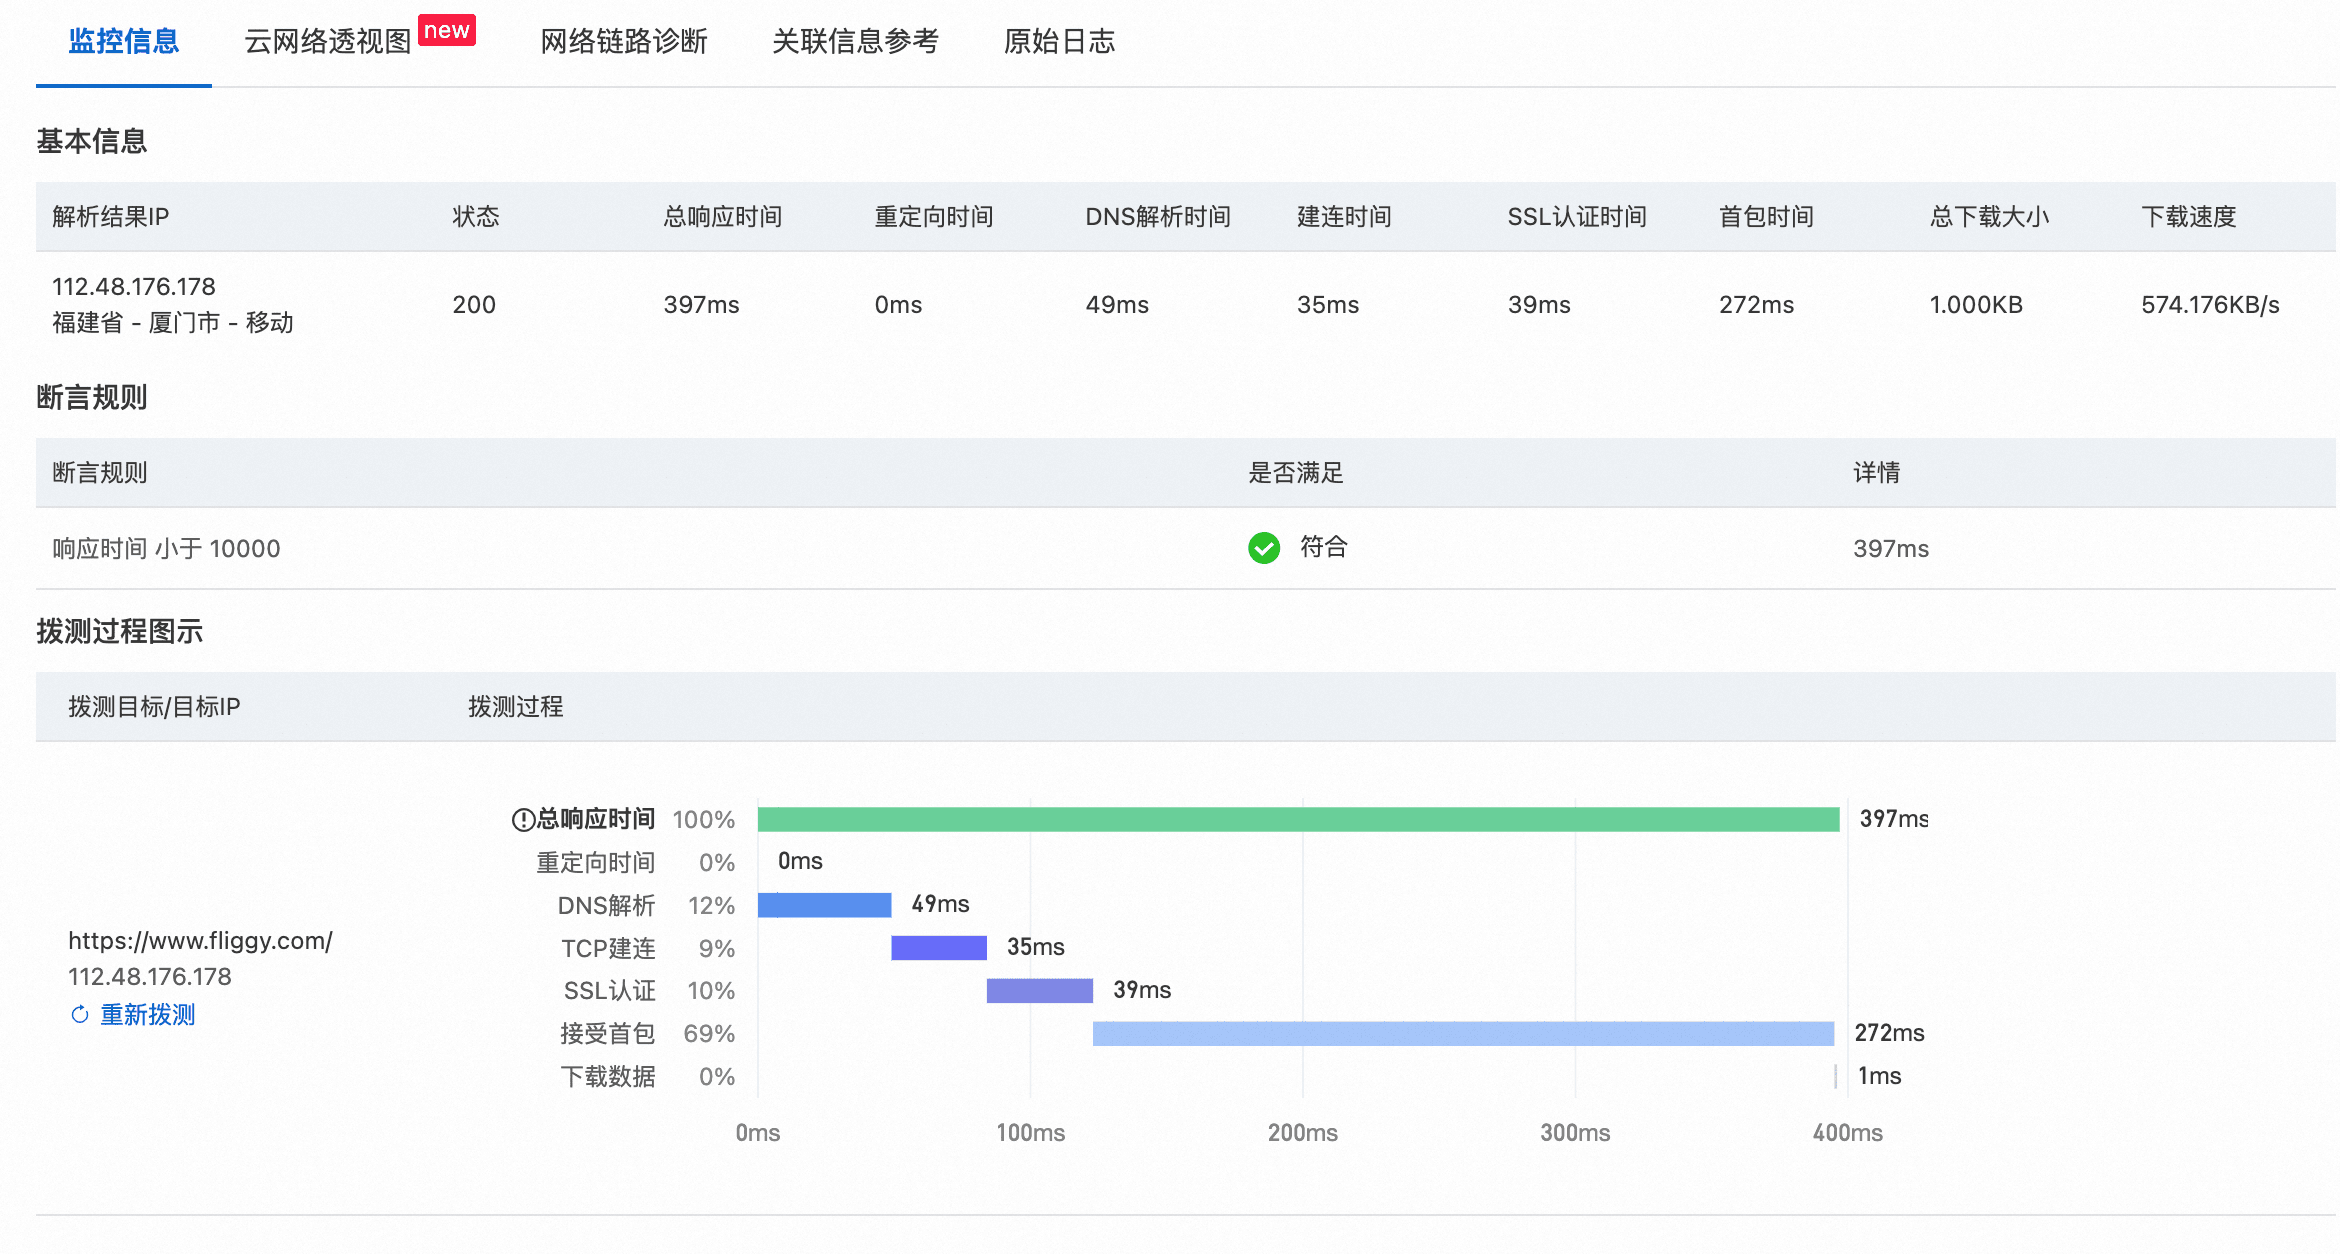
Task: Click the purple TCP建连 bar
Action: point(939,948)
